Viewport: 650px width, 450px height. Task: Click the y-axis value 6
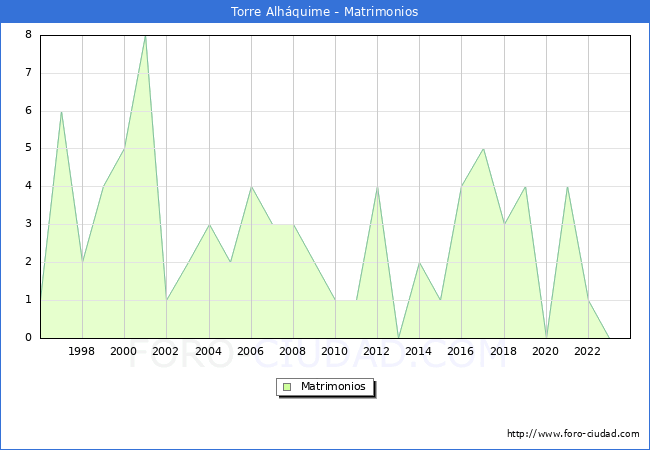28,110
